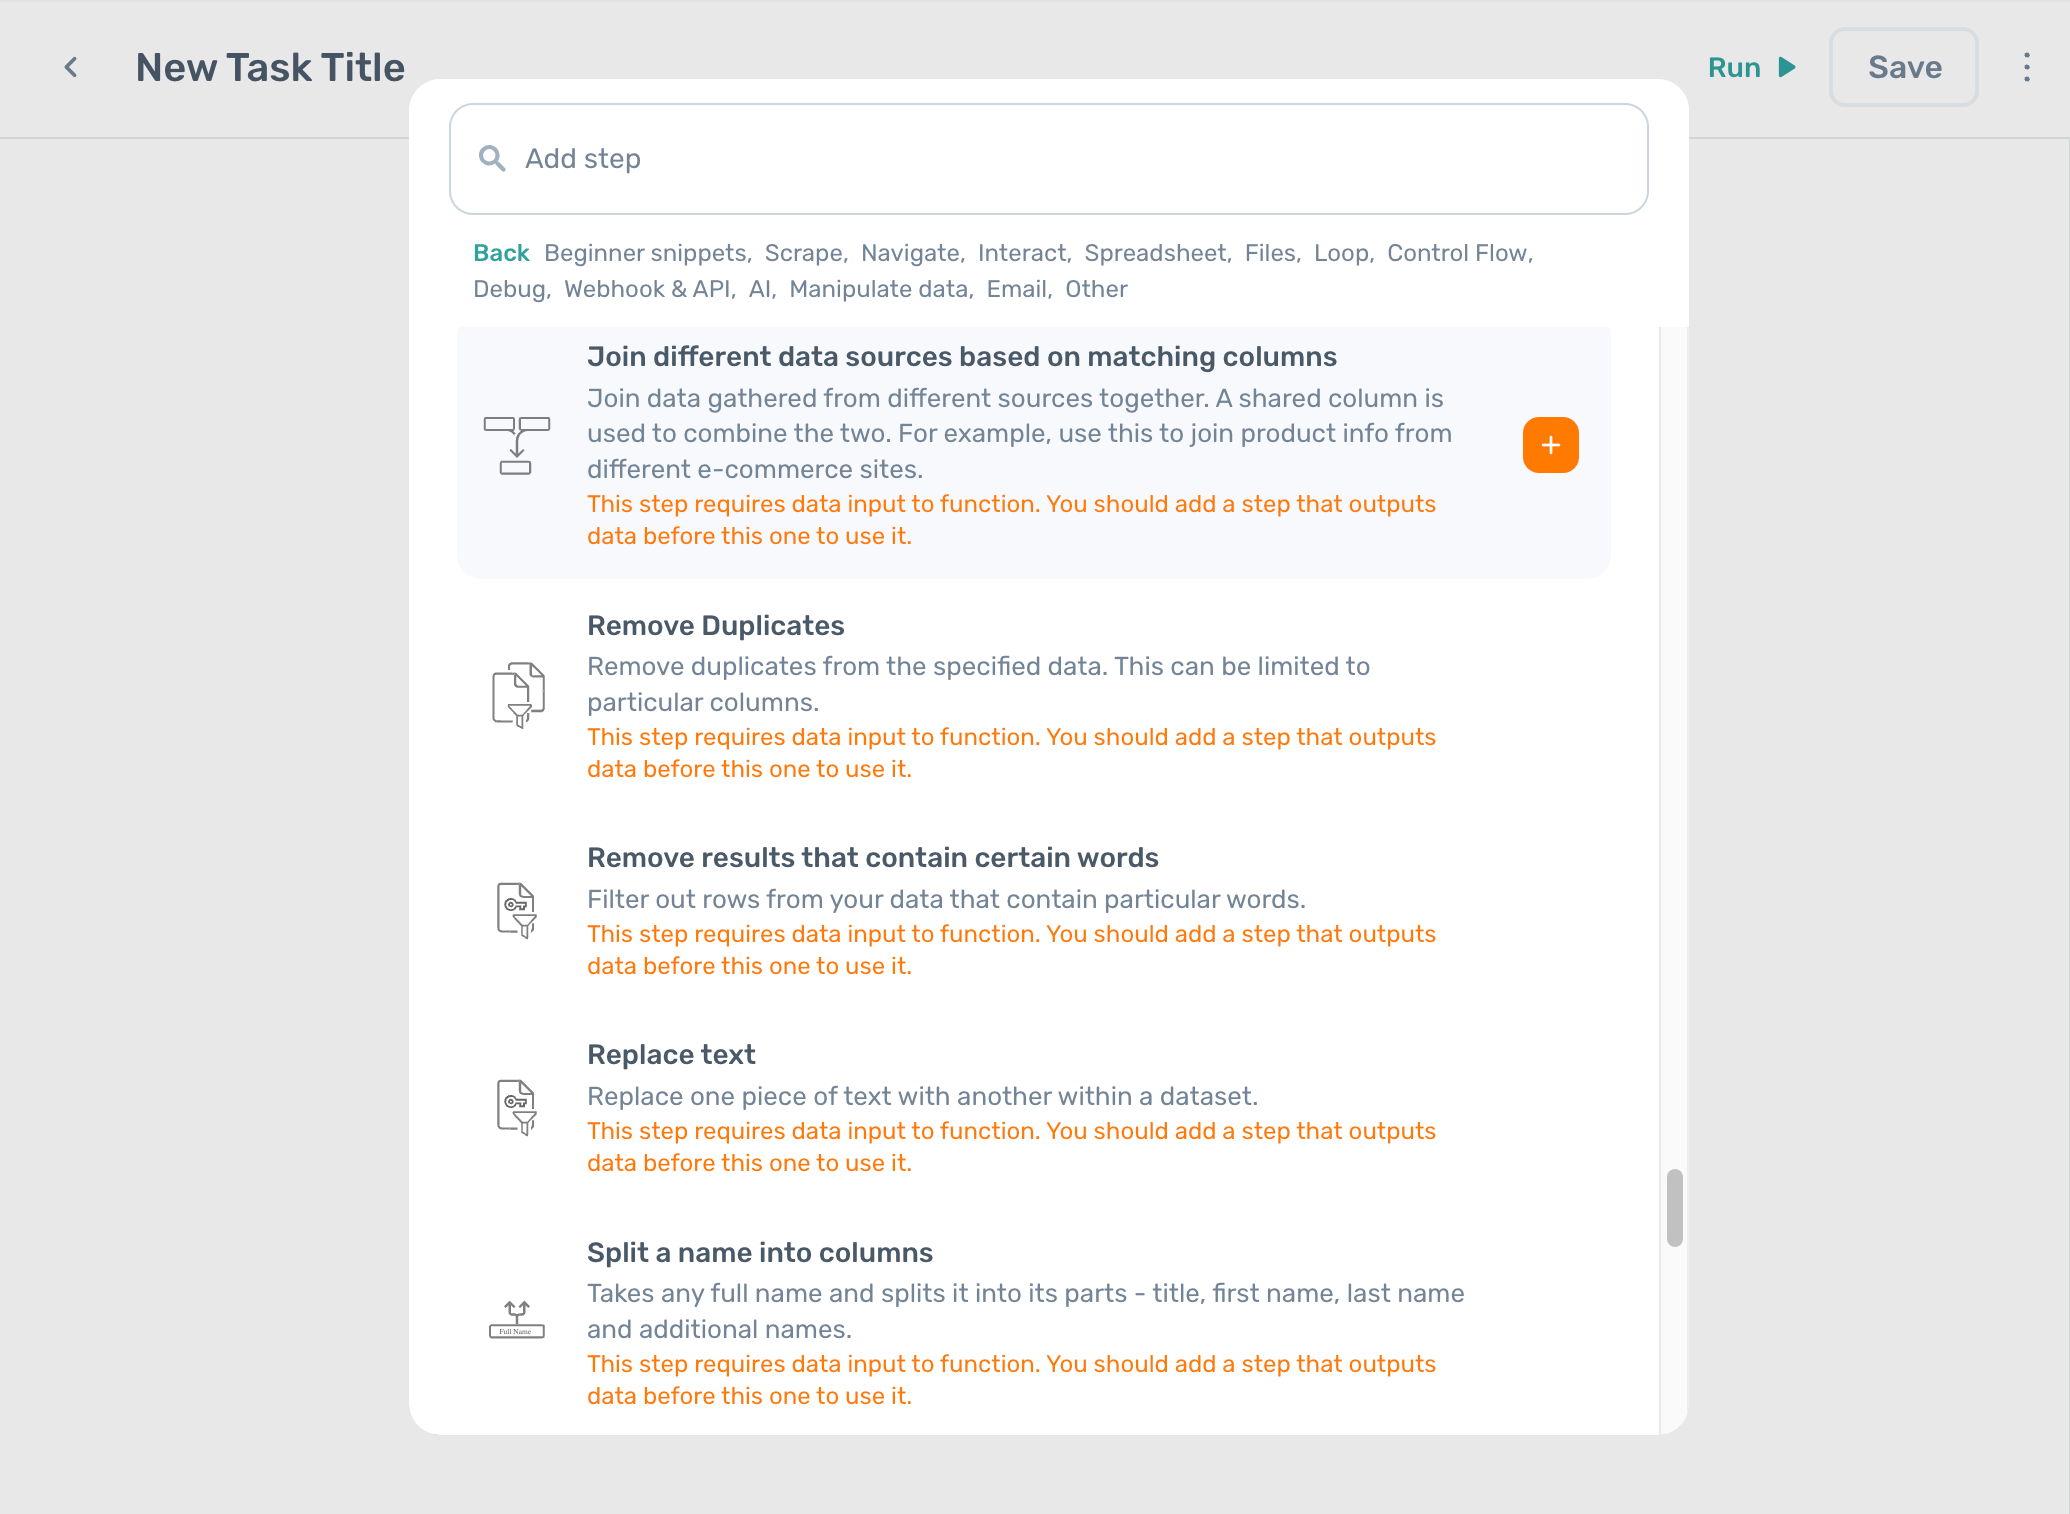Save the task

(x=1904, y=67)
